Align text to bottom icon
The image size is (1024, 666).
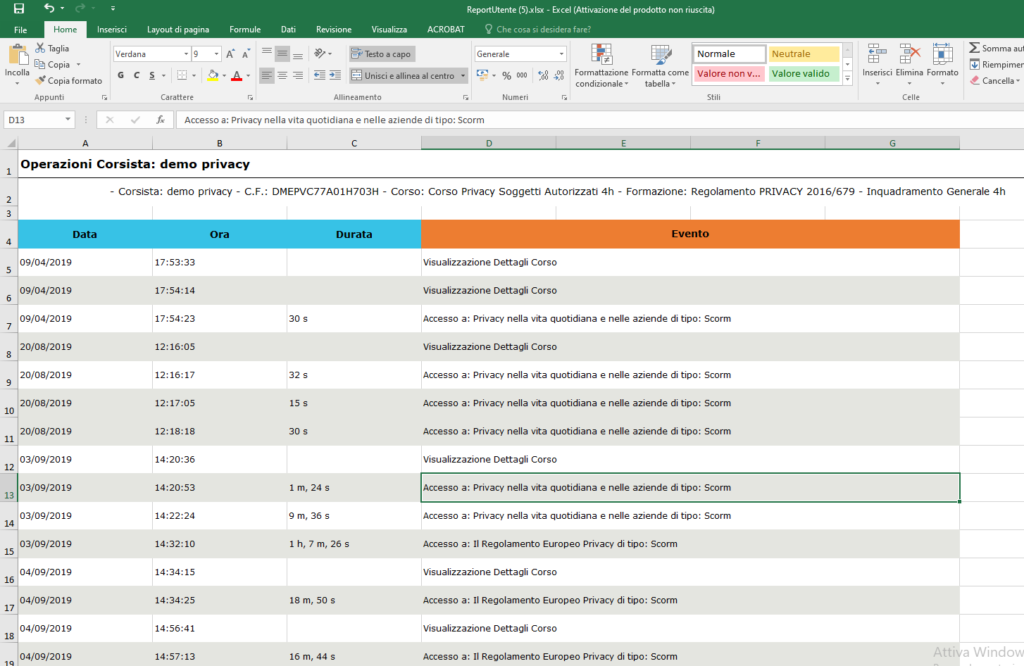point(298,54)
